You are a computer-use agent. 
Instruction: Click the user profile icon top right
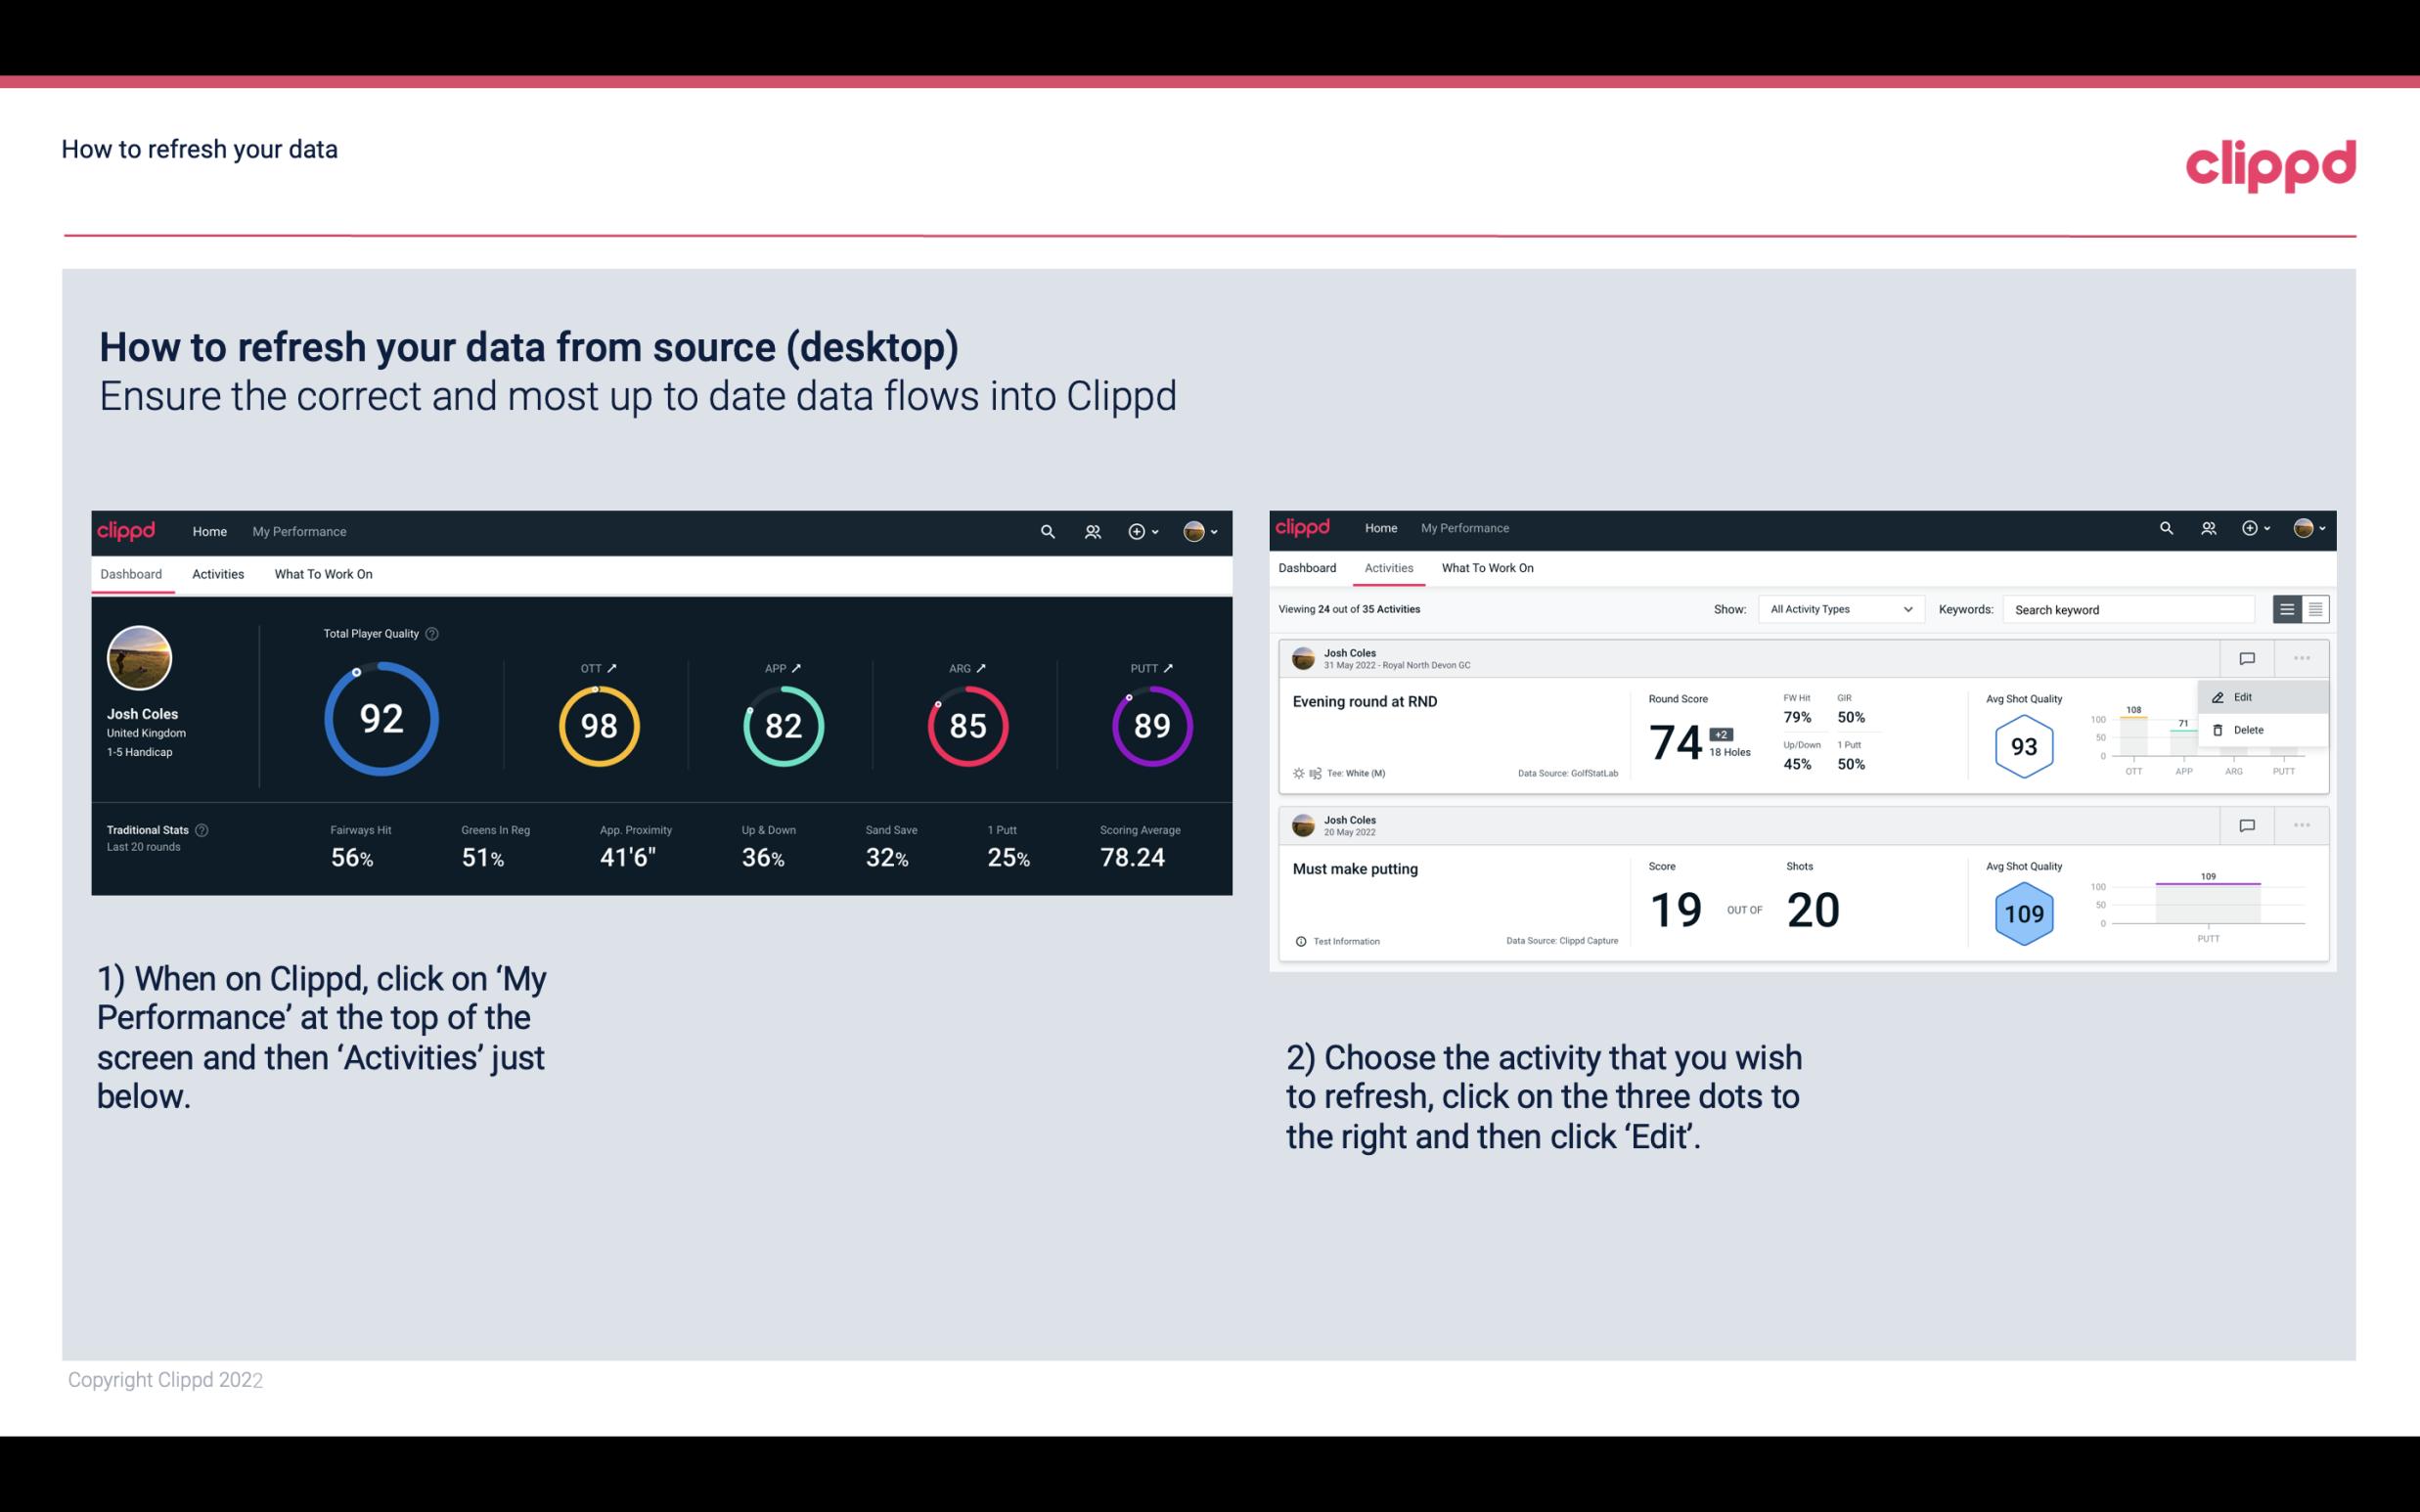(x=1198, y=529)
